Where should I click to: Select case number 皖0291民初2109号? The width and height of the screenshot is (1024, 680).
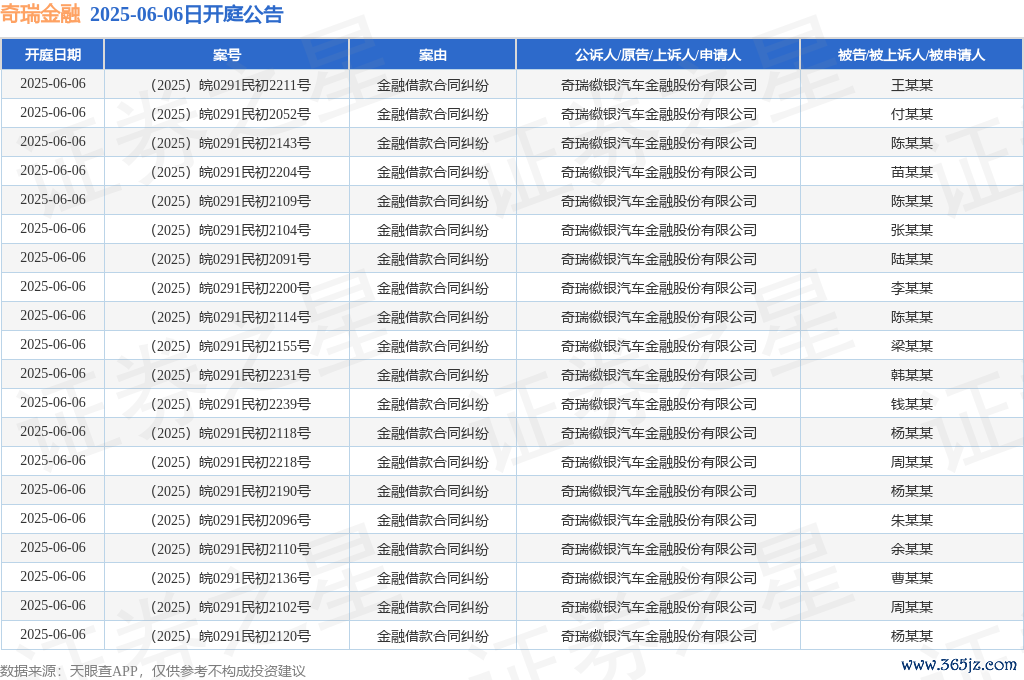(231, 201)
